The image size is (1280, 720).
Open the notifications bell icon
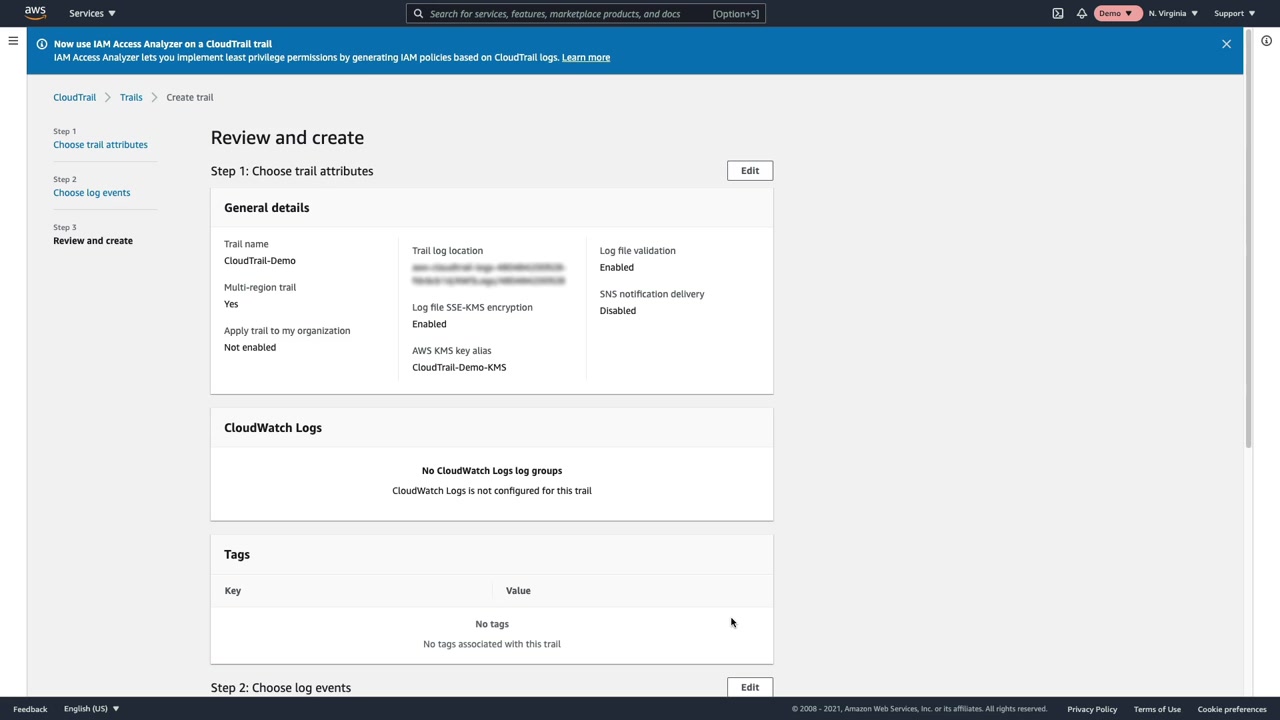pos(1082,14)
